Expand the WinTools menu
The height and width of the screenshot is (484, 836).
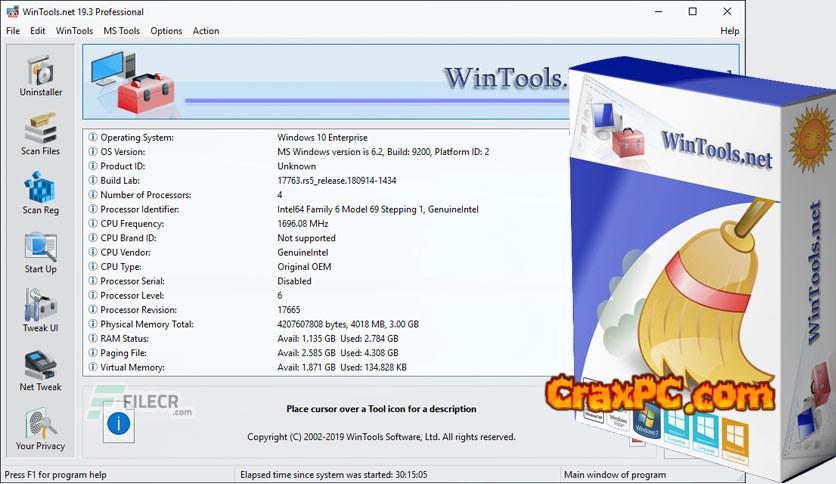[x=75, y=31]
